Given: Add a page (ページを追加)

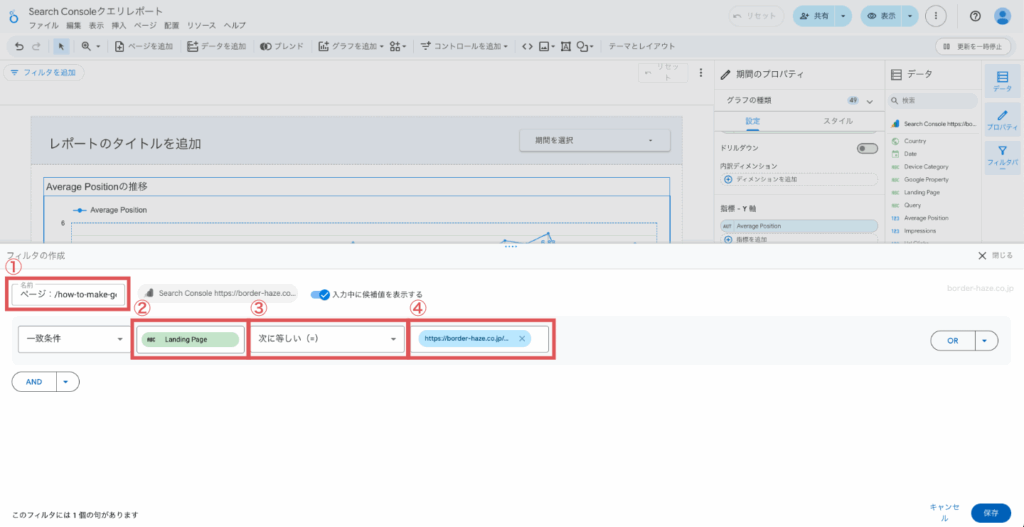Looking at the screenshot, I should tap(144, 46).
